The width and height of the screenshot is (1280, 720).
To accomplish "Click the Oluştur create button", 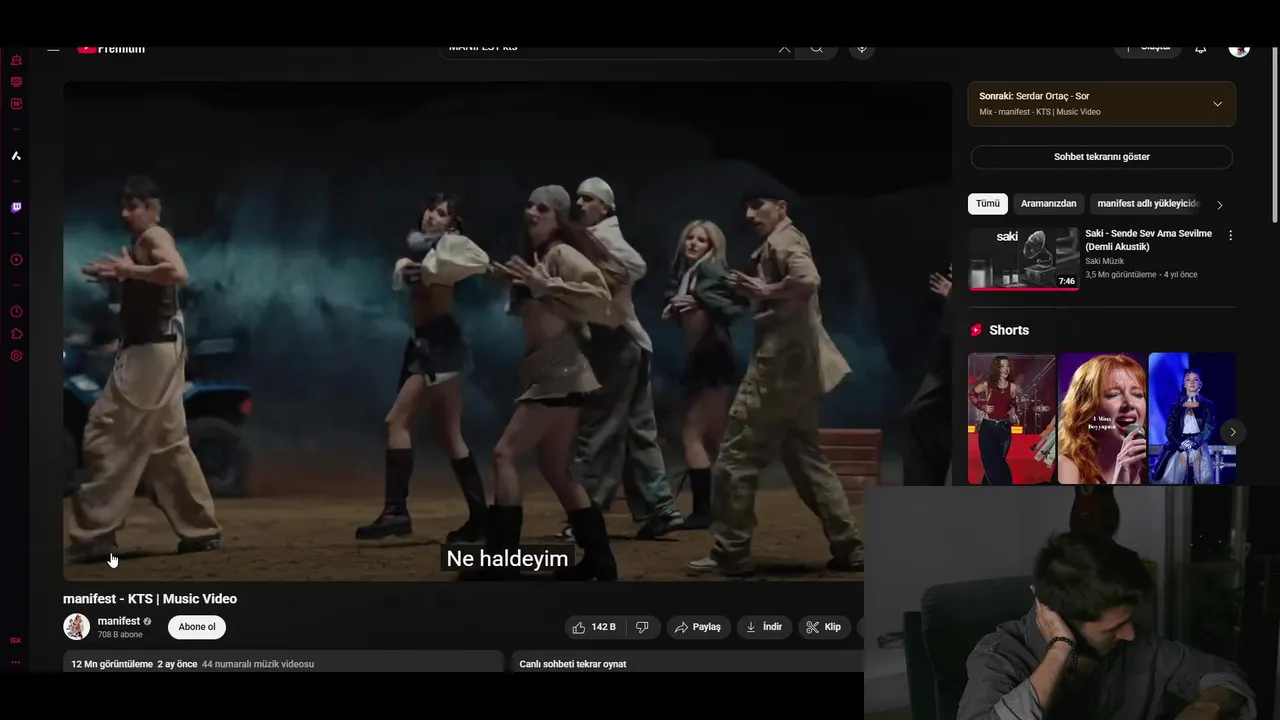I will click(x=1148, y=49).
